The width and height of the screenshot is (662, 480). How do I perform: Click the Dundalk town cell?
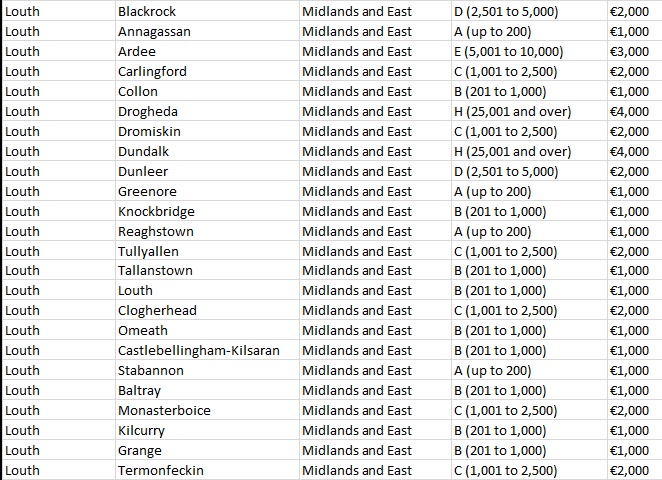click(x=207, y=151)
